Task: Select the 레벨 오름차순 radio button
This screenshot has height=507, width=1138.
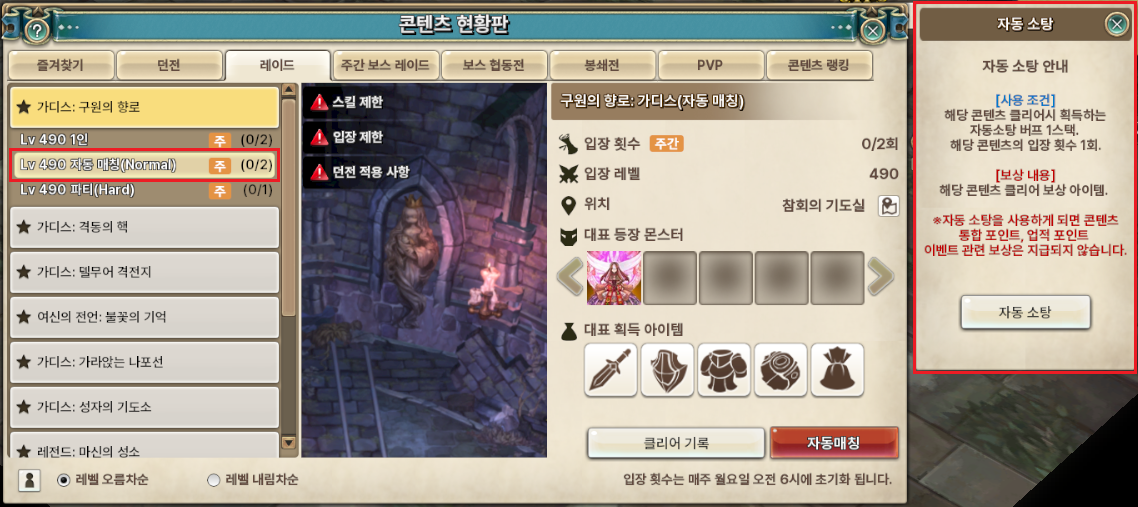Action: 63,480
